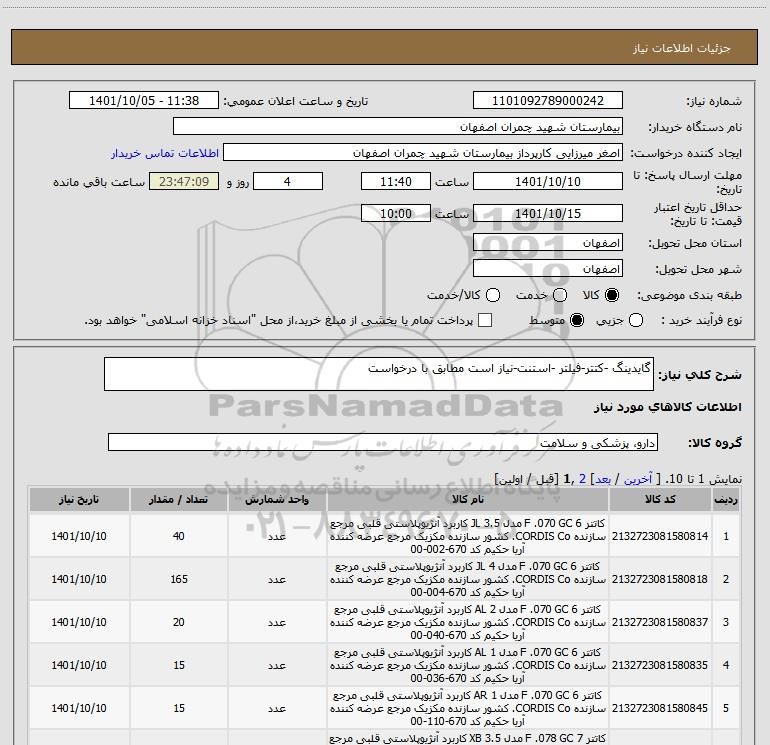The height and width of the screenshot is (745, 770).
Task: Click the general description box گایدینگ -کتتر-فیلتر
Action: pyautogui.click(x=379, y=374)
